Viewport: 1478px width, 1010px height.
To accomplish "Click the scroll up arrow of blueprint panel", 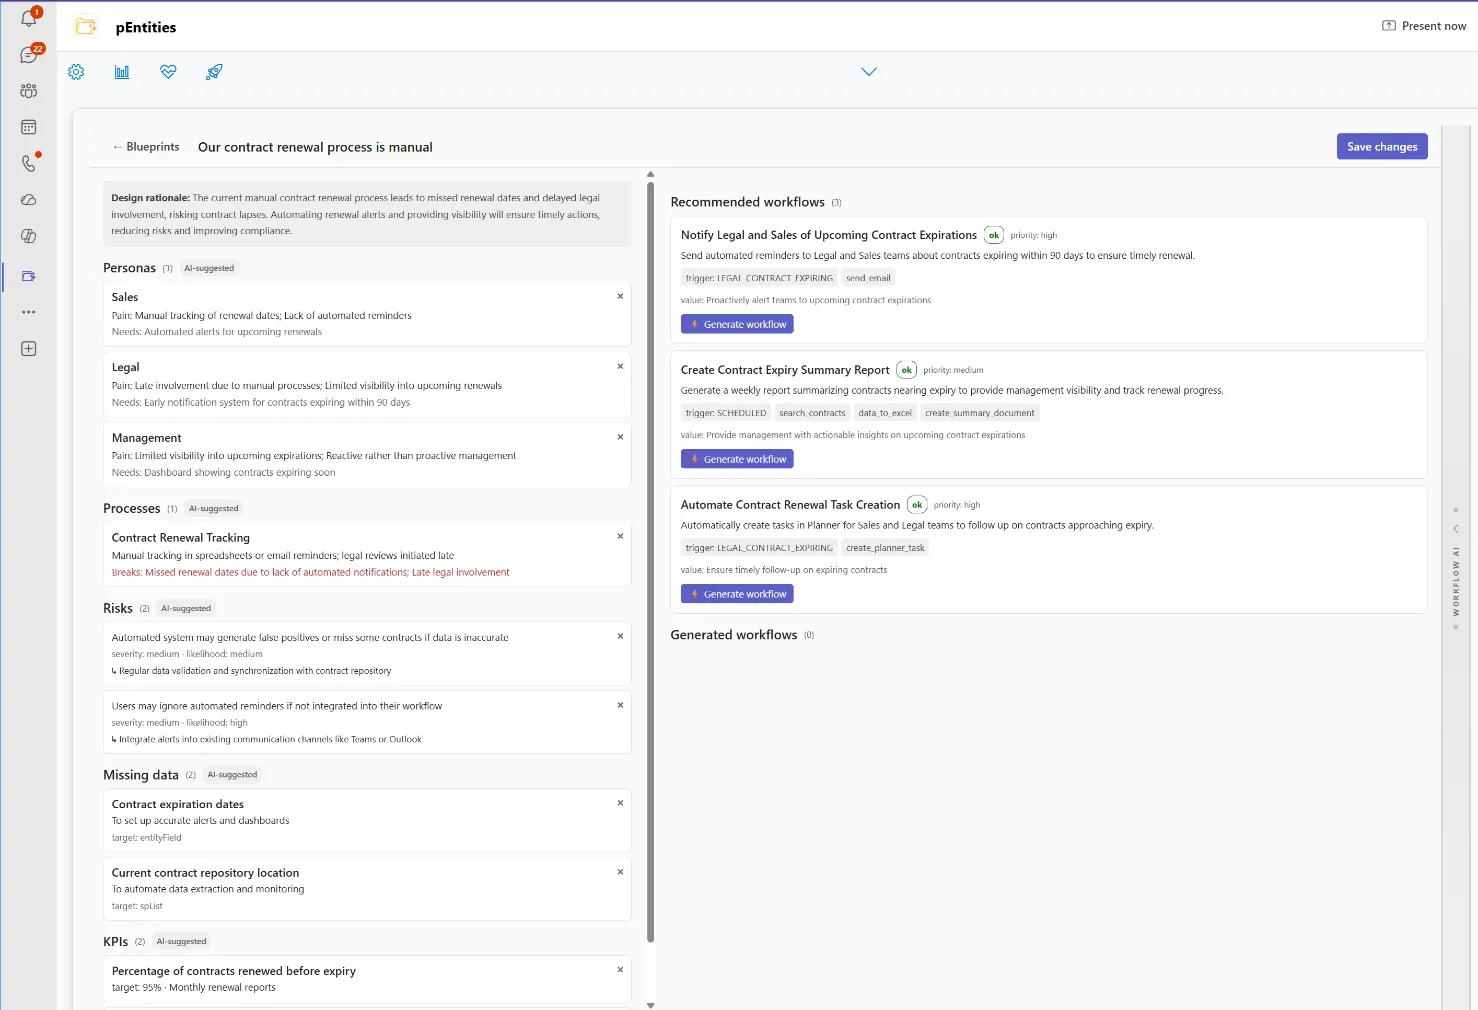I will coord(651,174).
